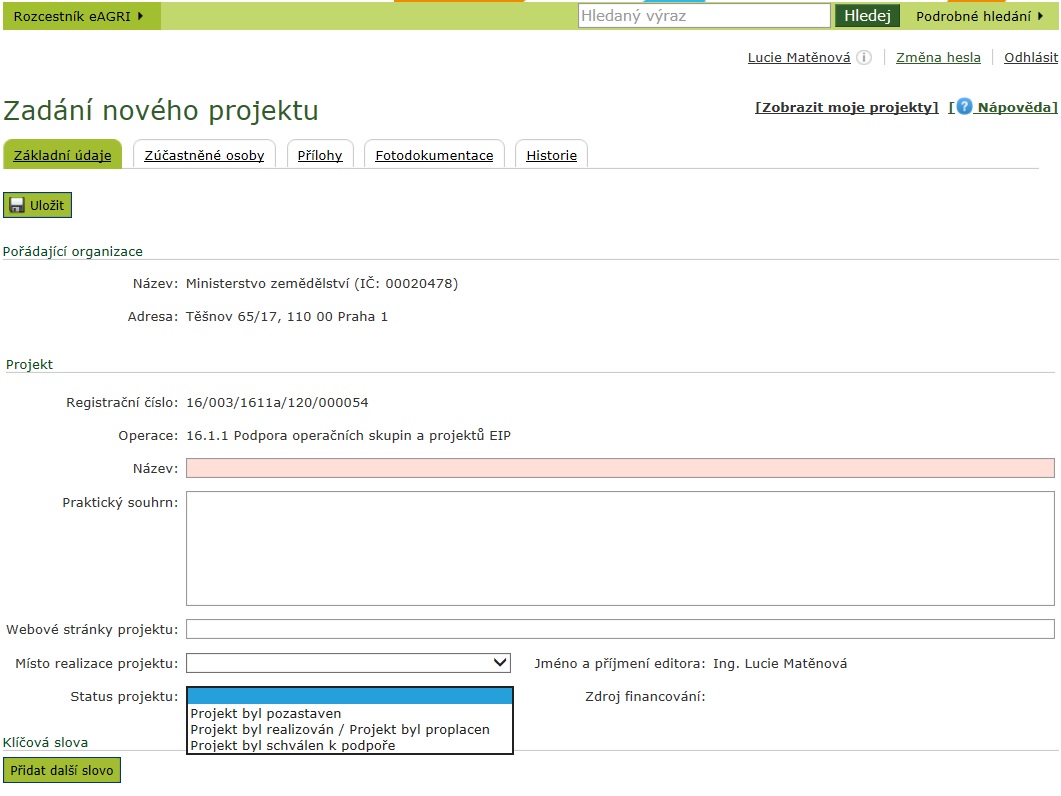The width and height of the screenshot is (1061, 796).
Task: Focus the pink Název input field
Action: tap(620, 468)
